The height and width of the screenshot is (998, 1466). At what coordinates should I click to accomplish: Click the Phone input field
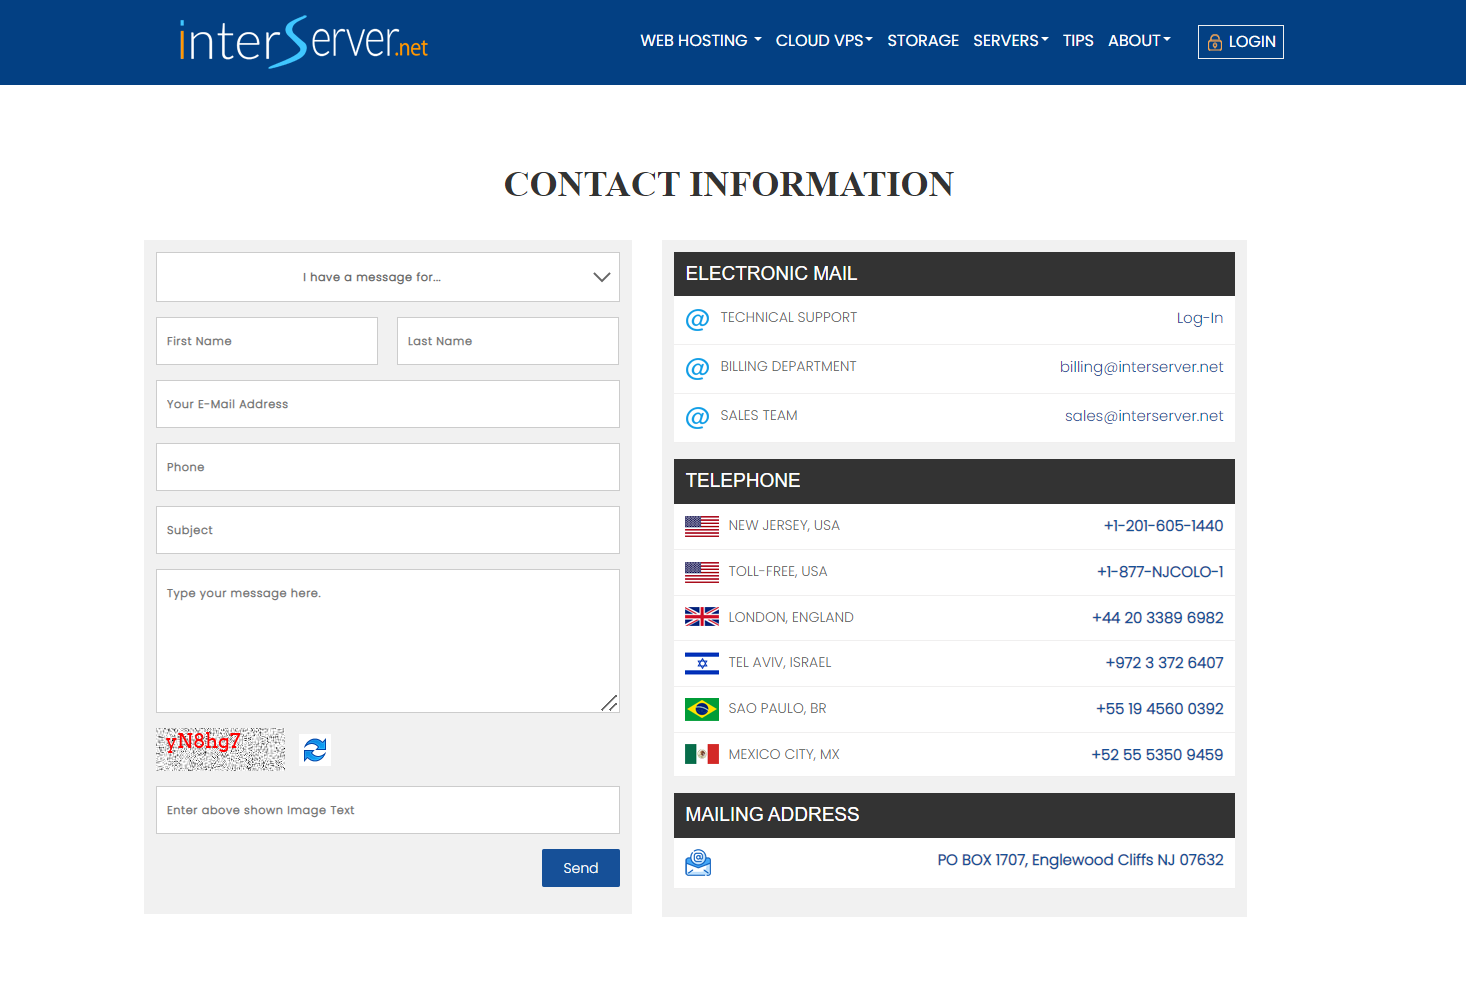pyautogui.click(x=388, y=467)
